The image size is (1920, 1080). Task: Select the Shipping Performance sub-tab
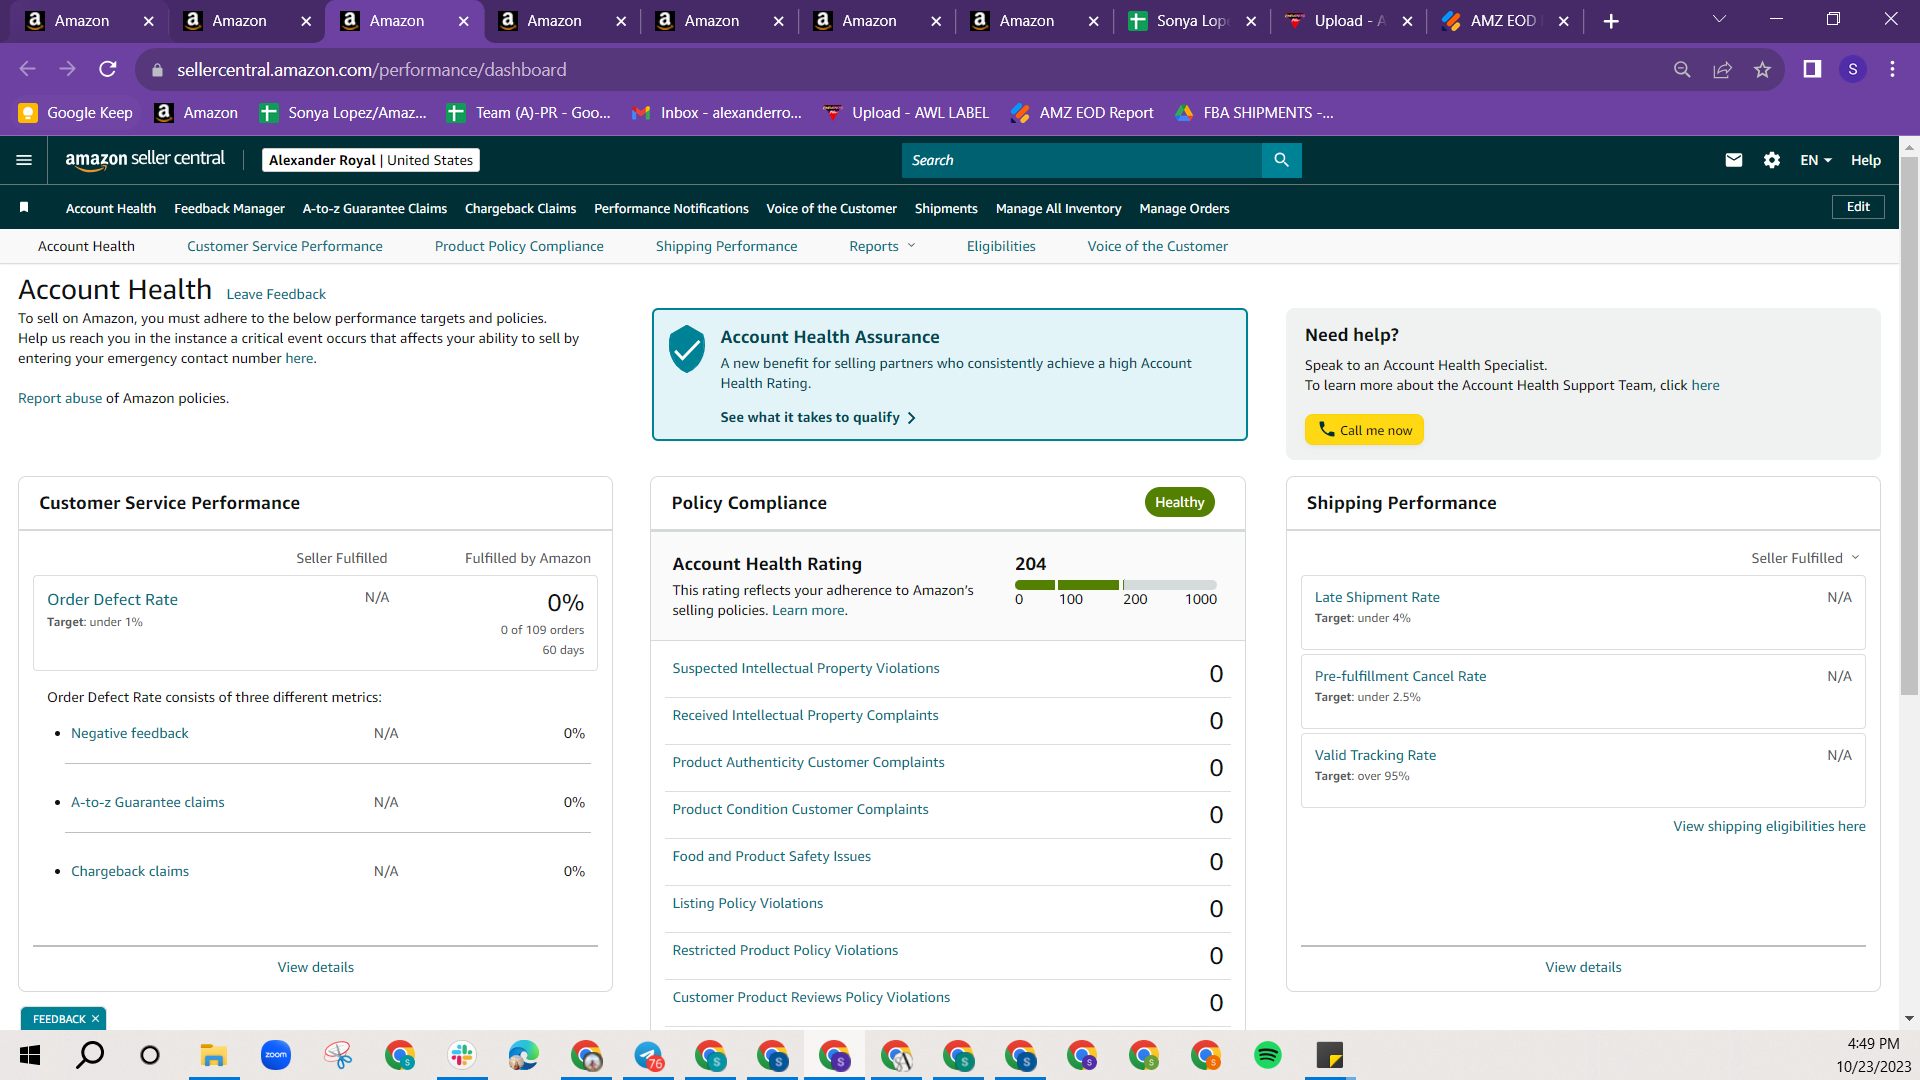(x=727, y=246)
